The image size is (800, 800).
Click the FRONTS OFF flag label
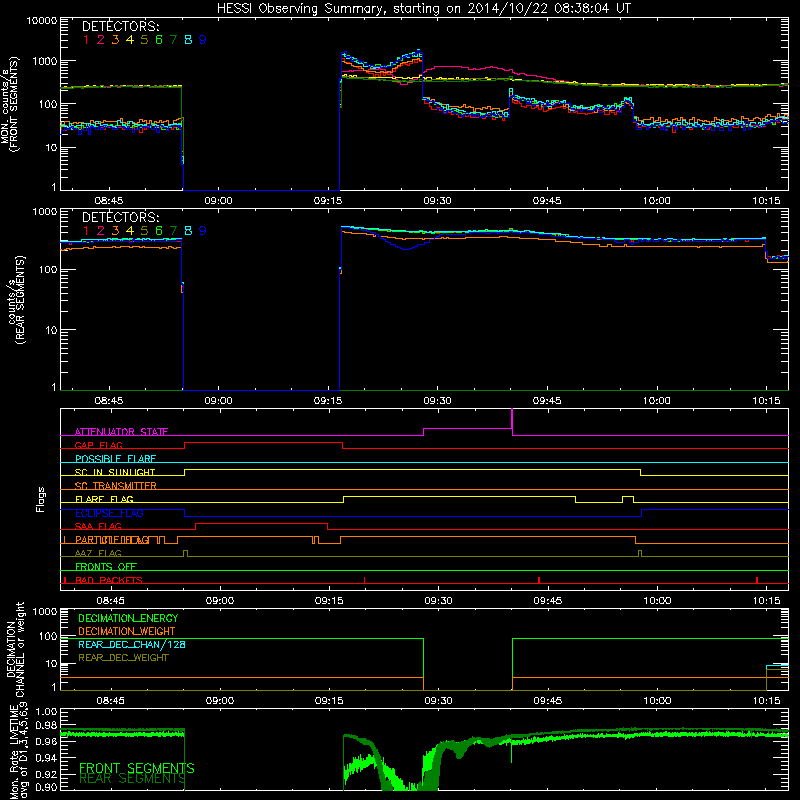click(x=106, y=567)
